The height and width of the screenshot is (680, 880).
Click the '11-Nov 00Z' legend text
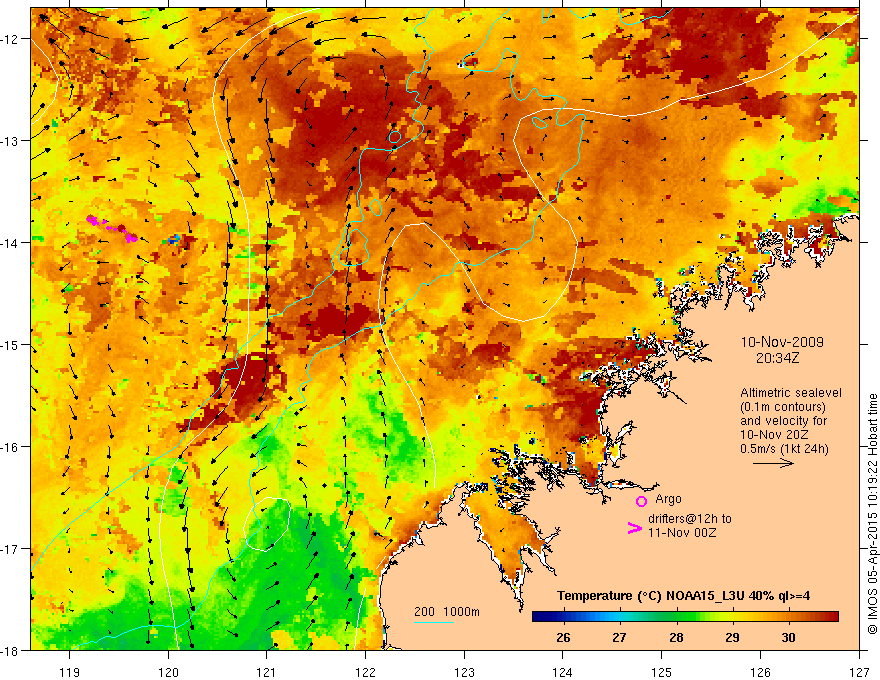682,533
